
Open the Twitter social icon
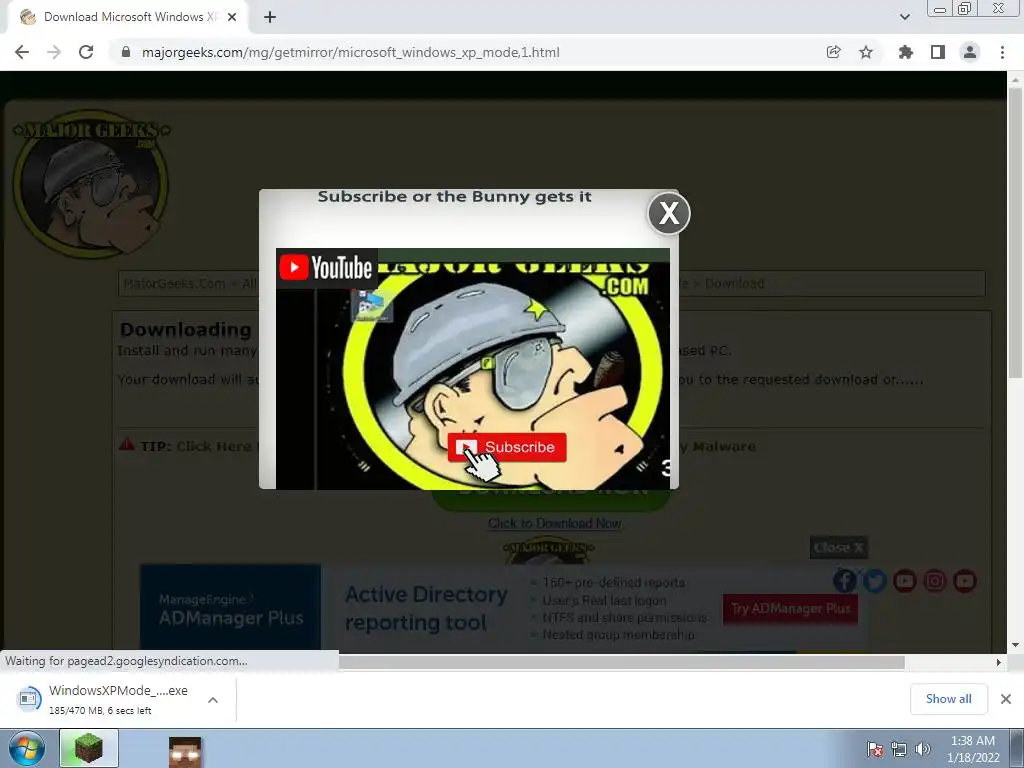click(x=874, y=581)
